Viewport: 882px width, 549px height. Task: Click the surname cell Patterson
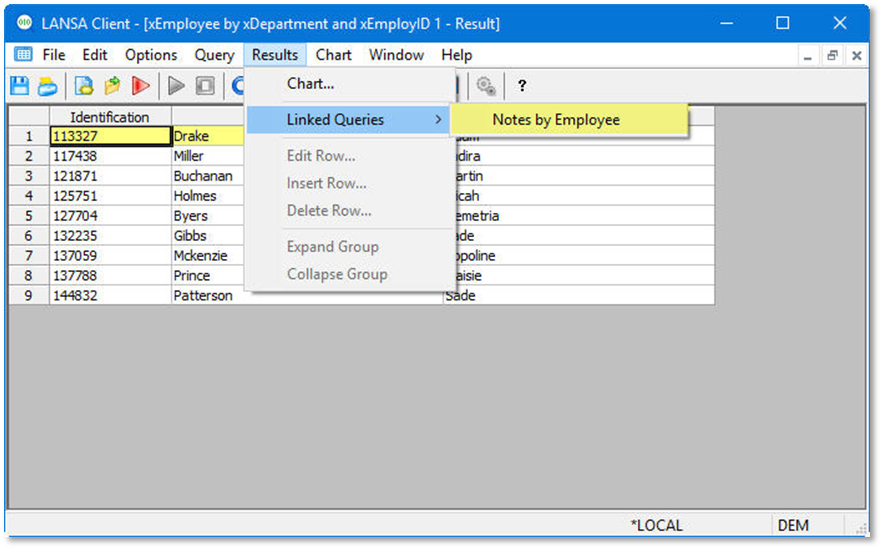(x=307, y=296)
